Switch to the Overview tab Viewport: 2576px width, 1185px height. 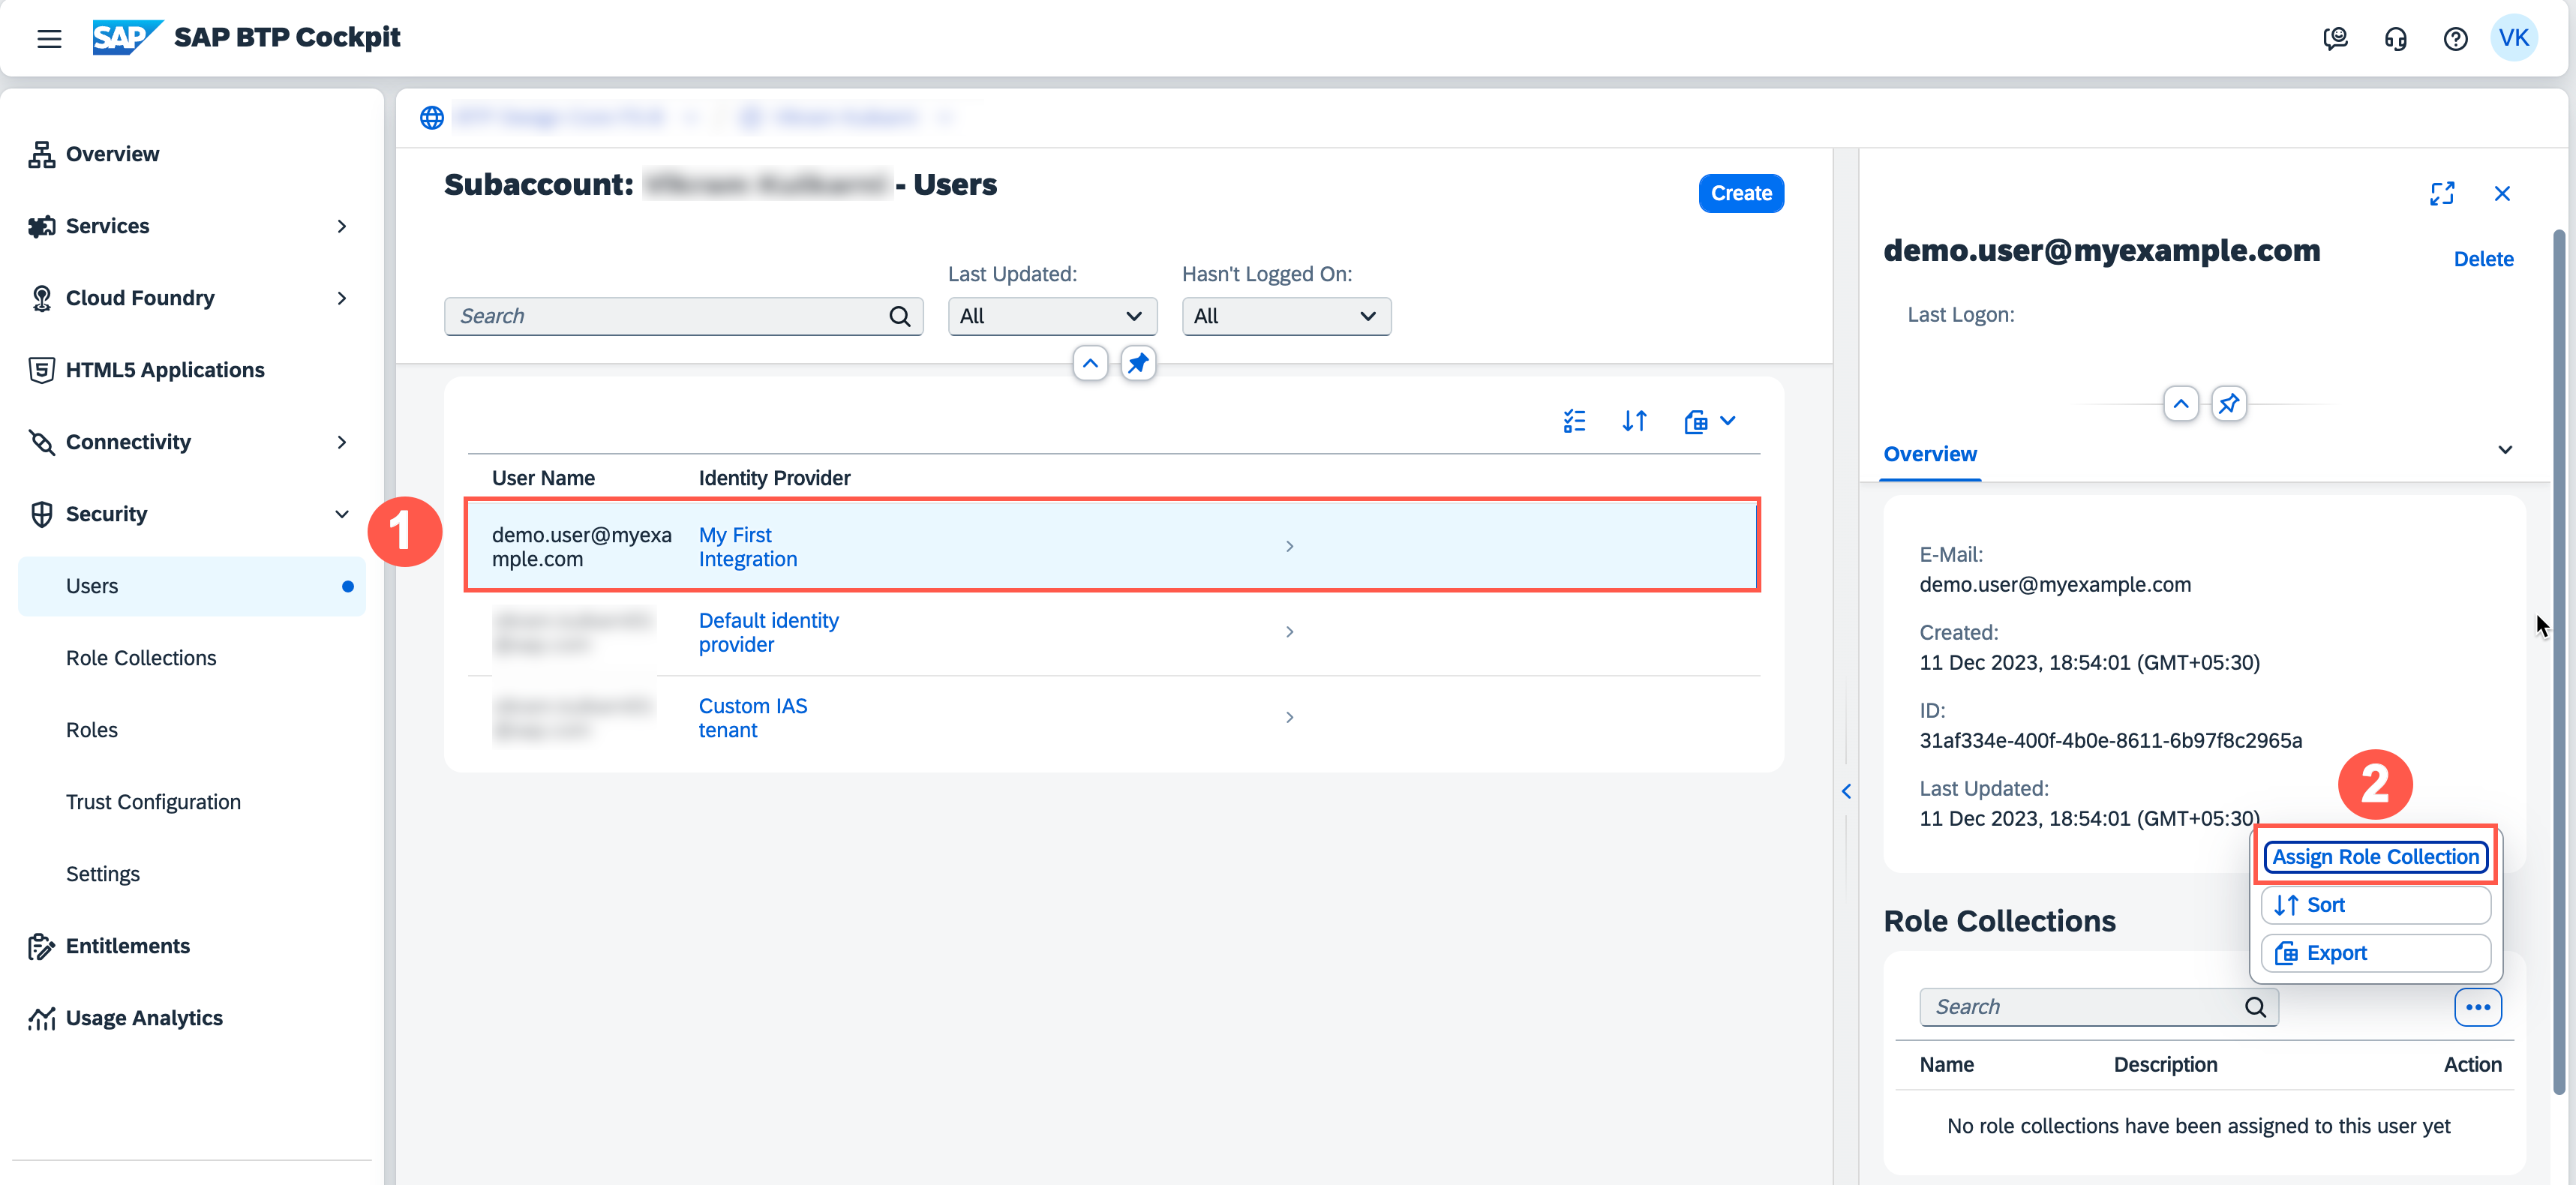(1930, 454)
